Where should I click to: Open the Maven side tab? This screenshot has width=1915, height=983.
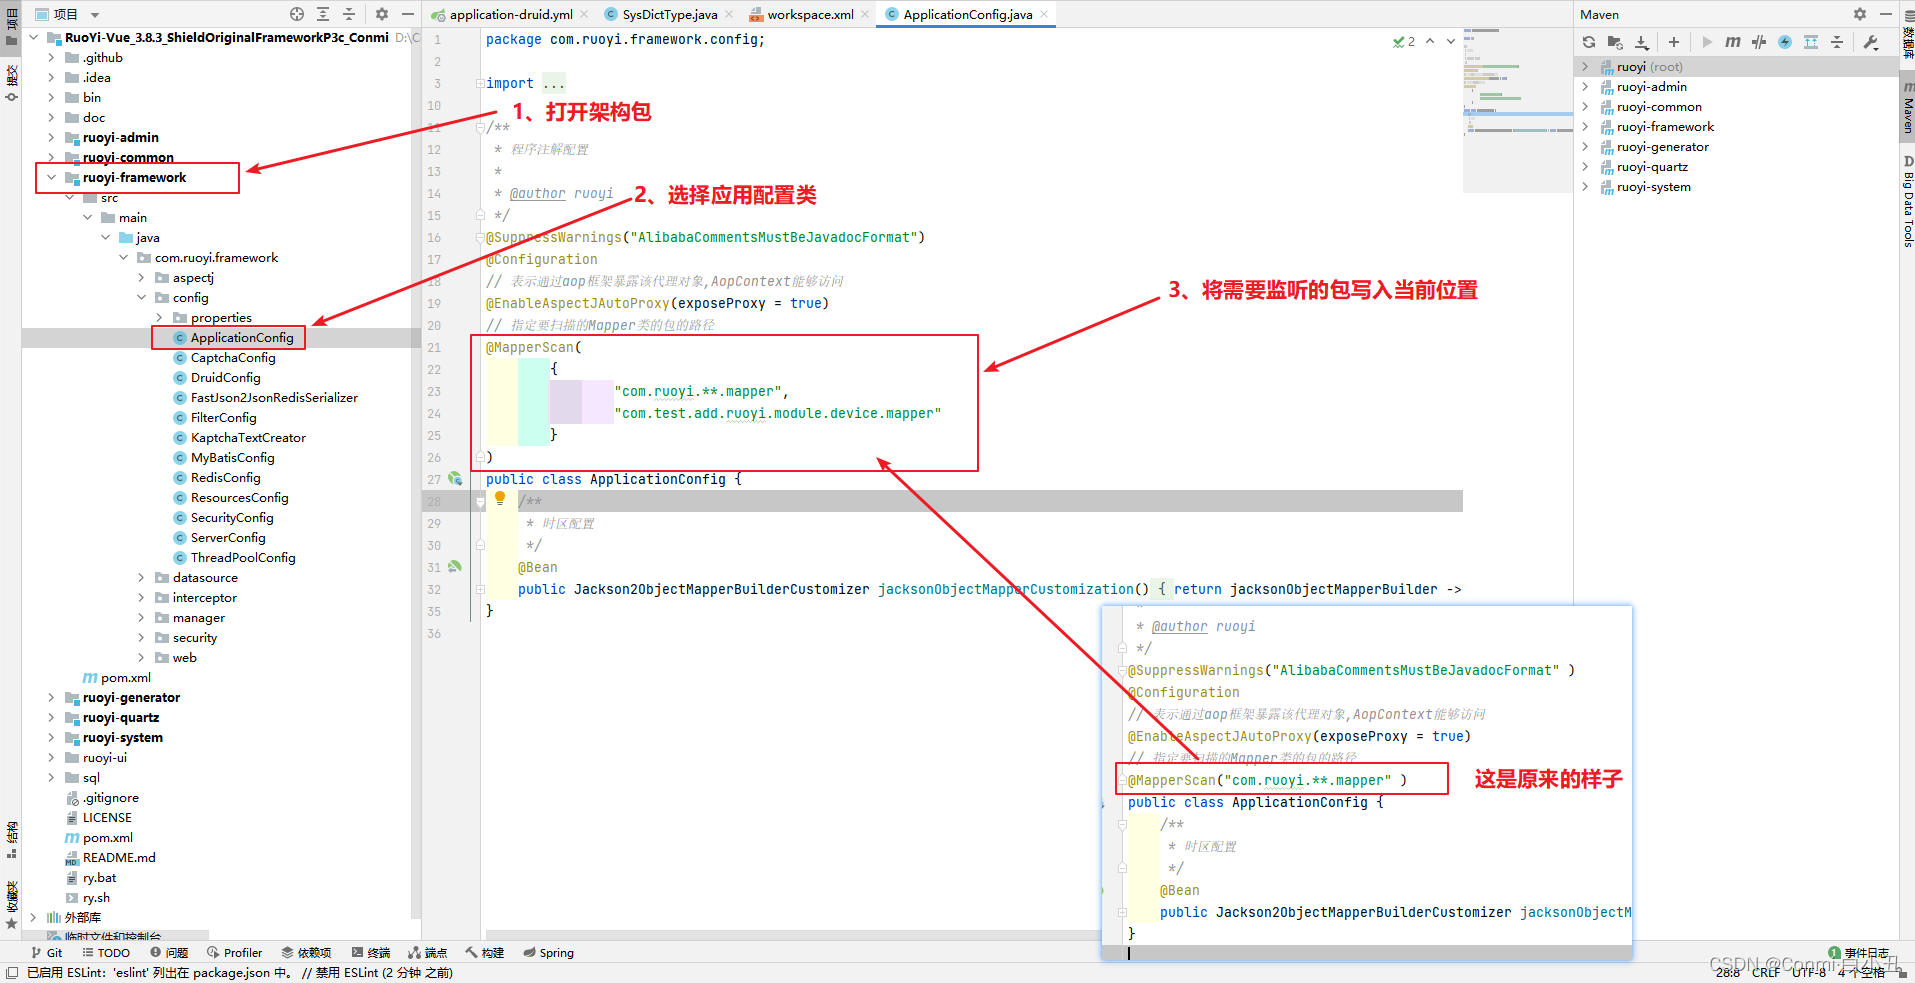click(1907, 108)
